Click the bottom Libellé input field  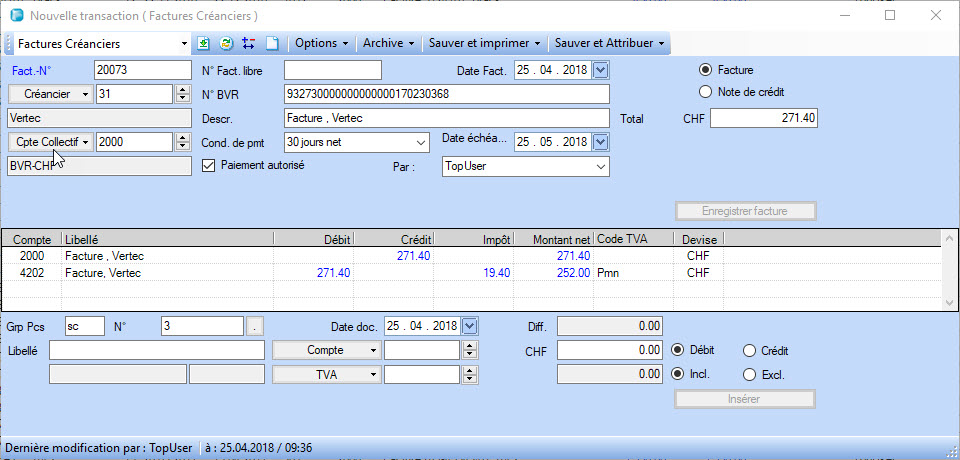157,350
